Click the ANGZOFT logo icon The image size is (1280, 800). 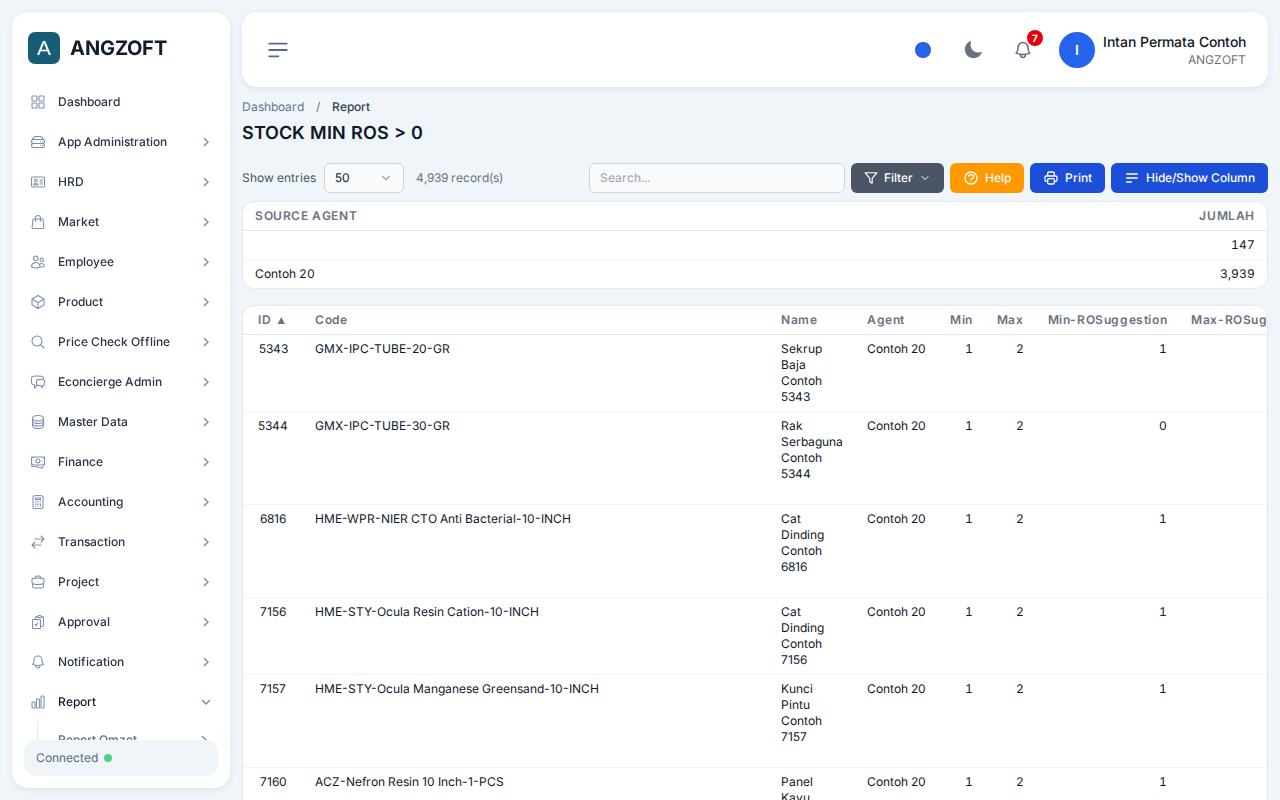pos(44,48)
